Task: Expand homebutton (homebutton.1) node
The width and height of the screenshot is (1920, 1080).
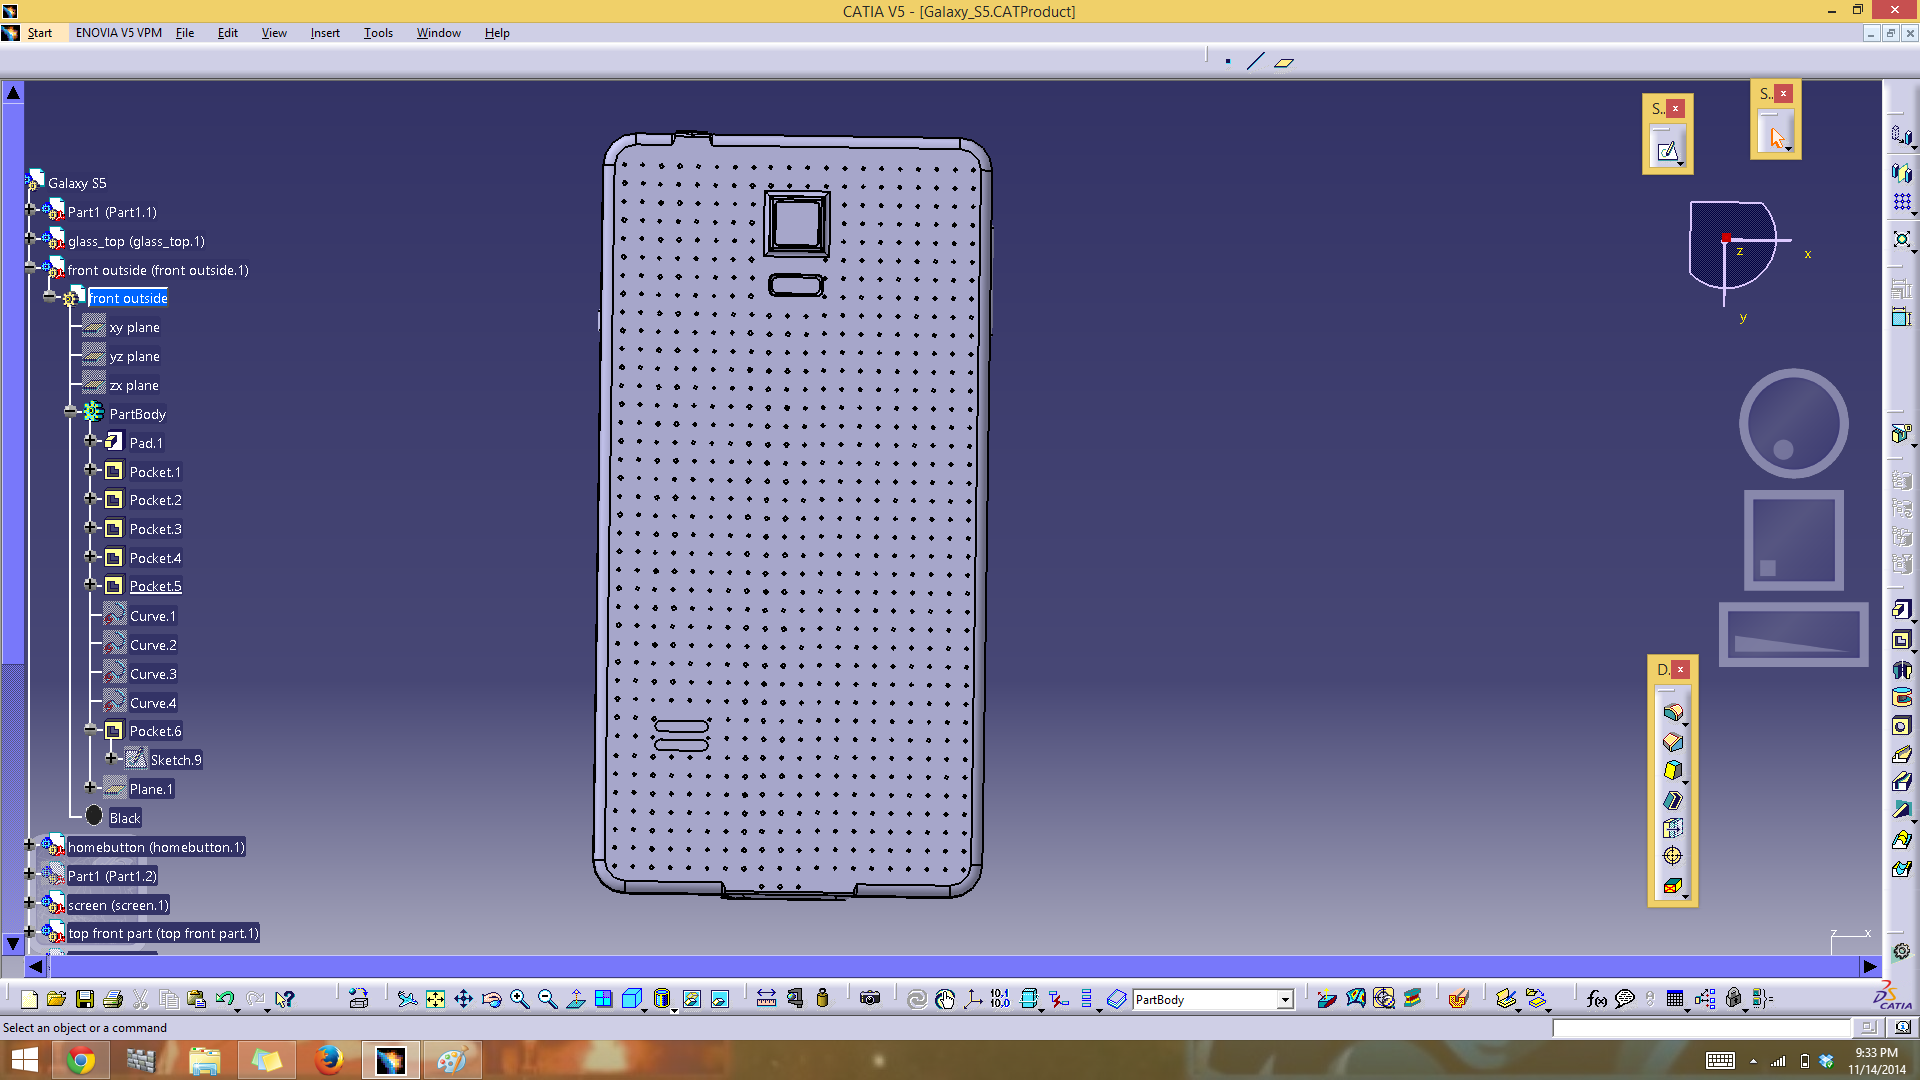Action: pyautogui.click(x=30, y=846)
